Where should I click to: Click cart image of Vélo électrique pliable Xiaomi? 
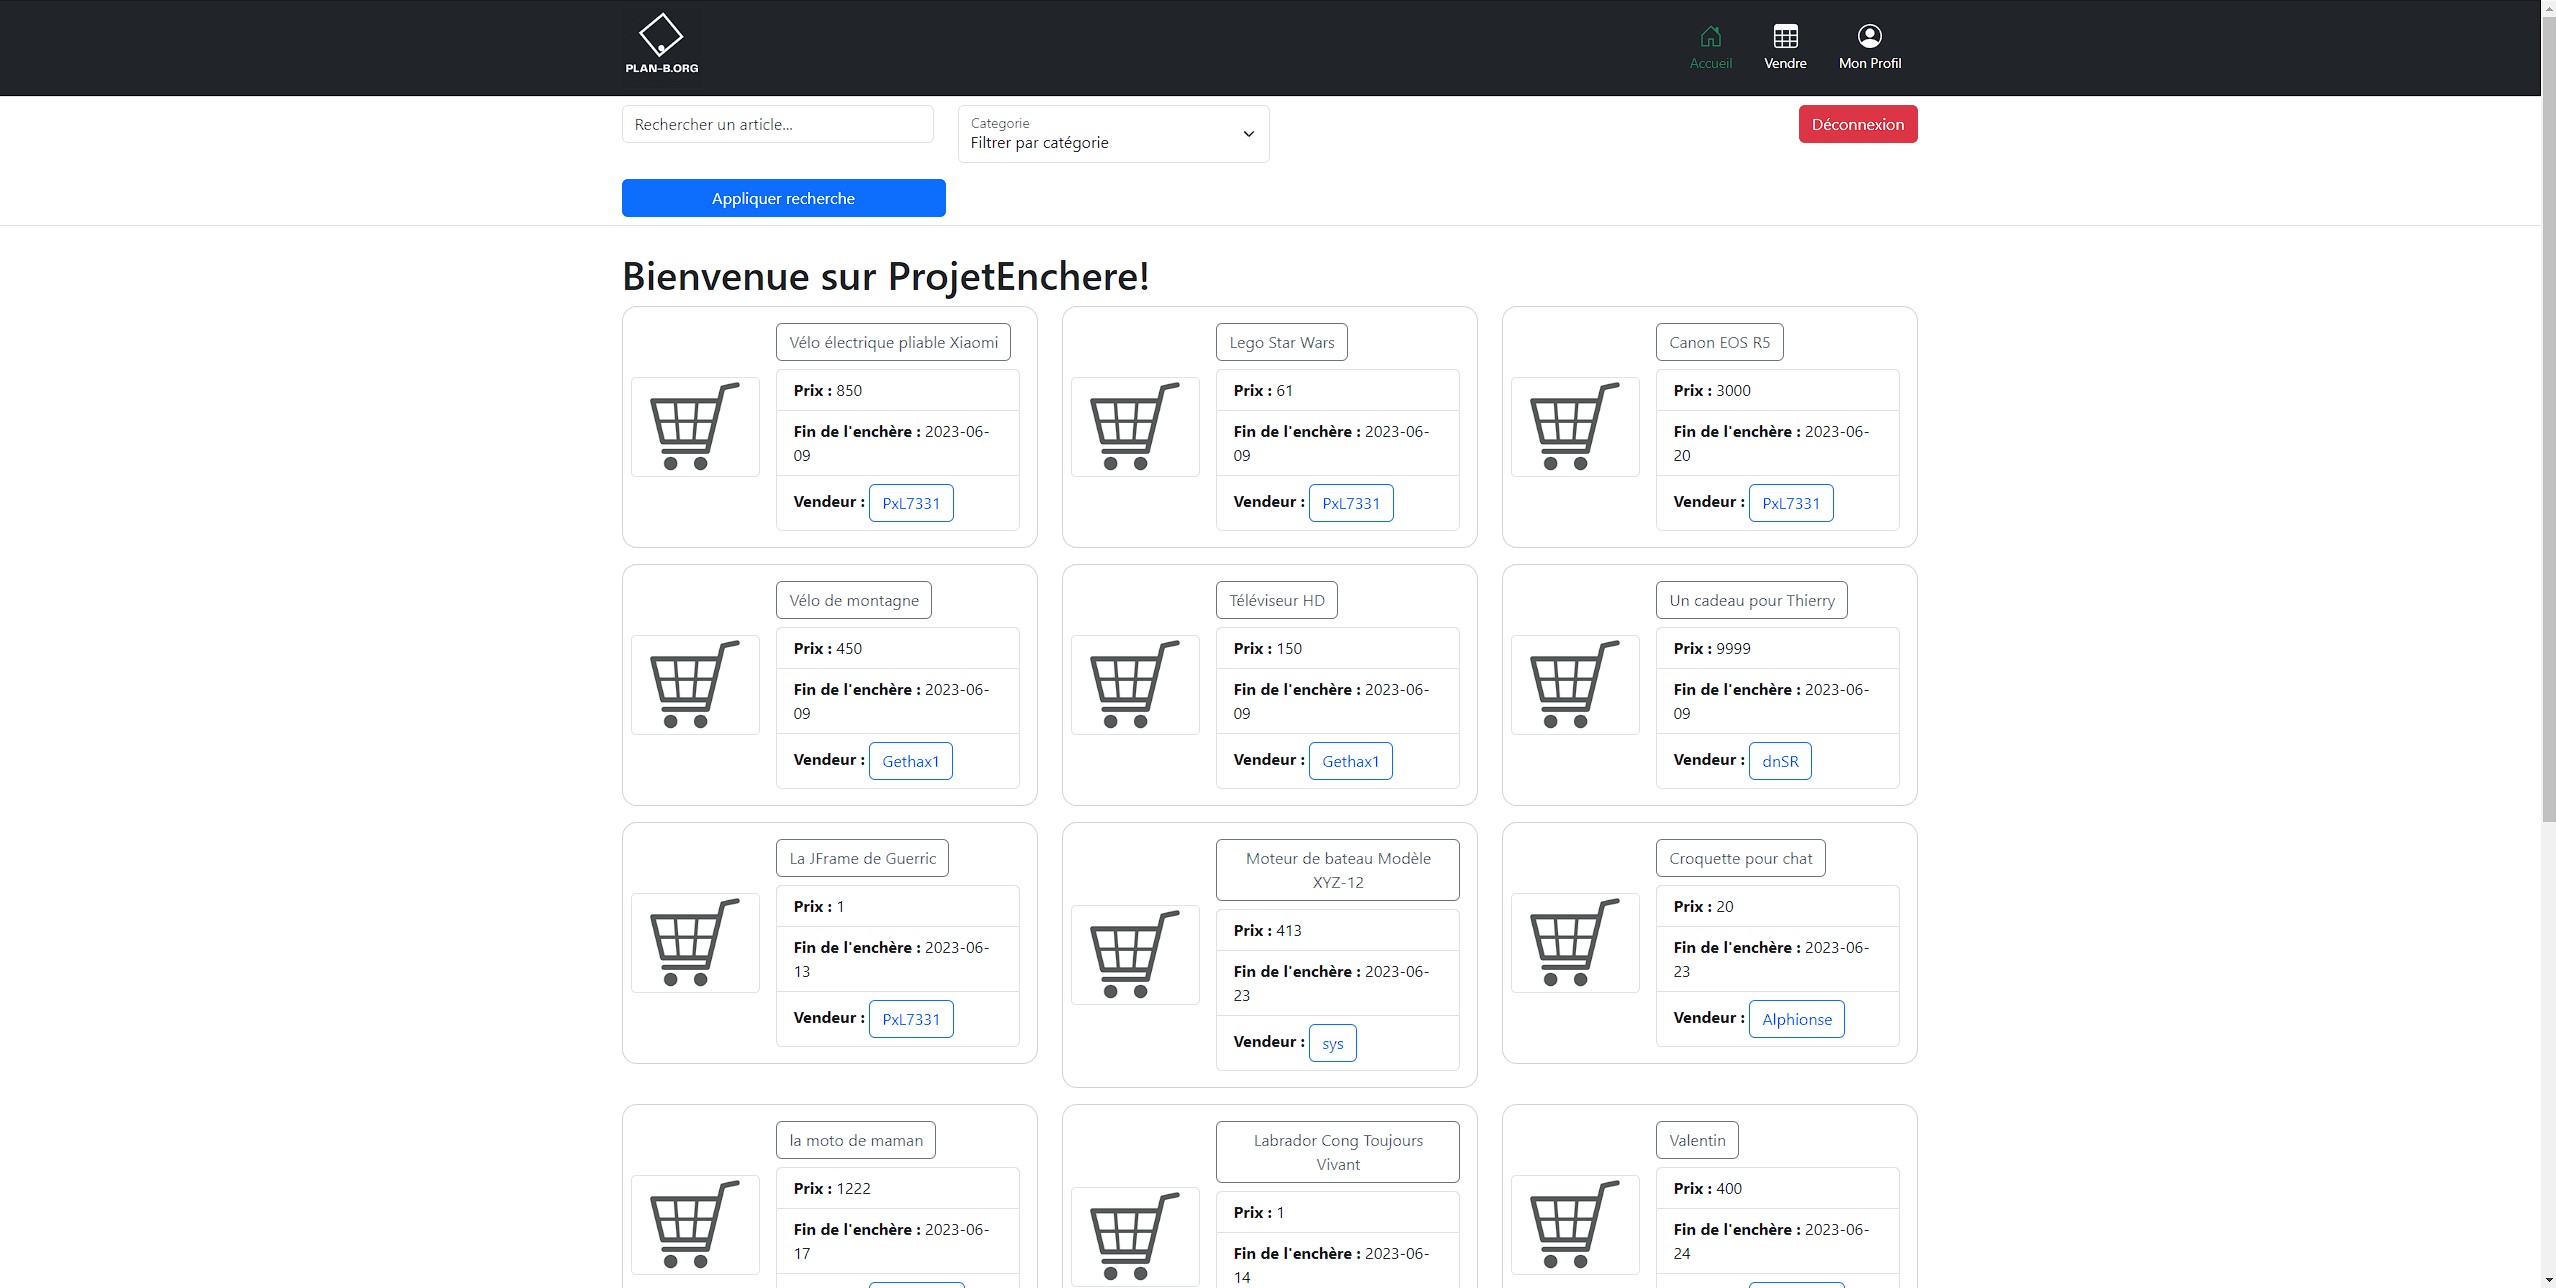[x=695, y=427]
